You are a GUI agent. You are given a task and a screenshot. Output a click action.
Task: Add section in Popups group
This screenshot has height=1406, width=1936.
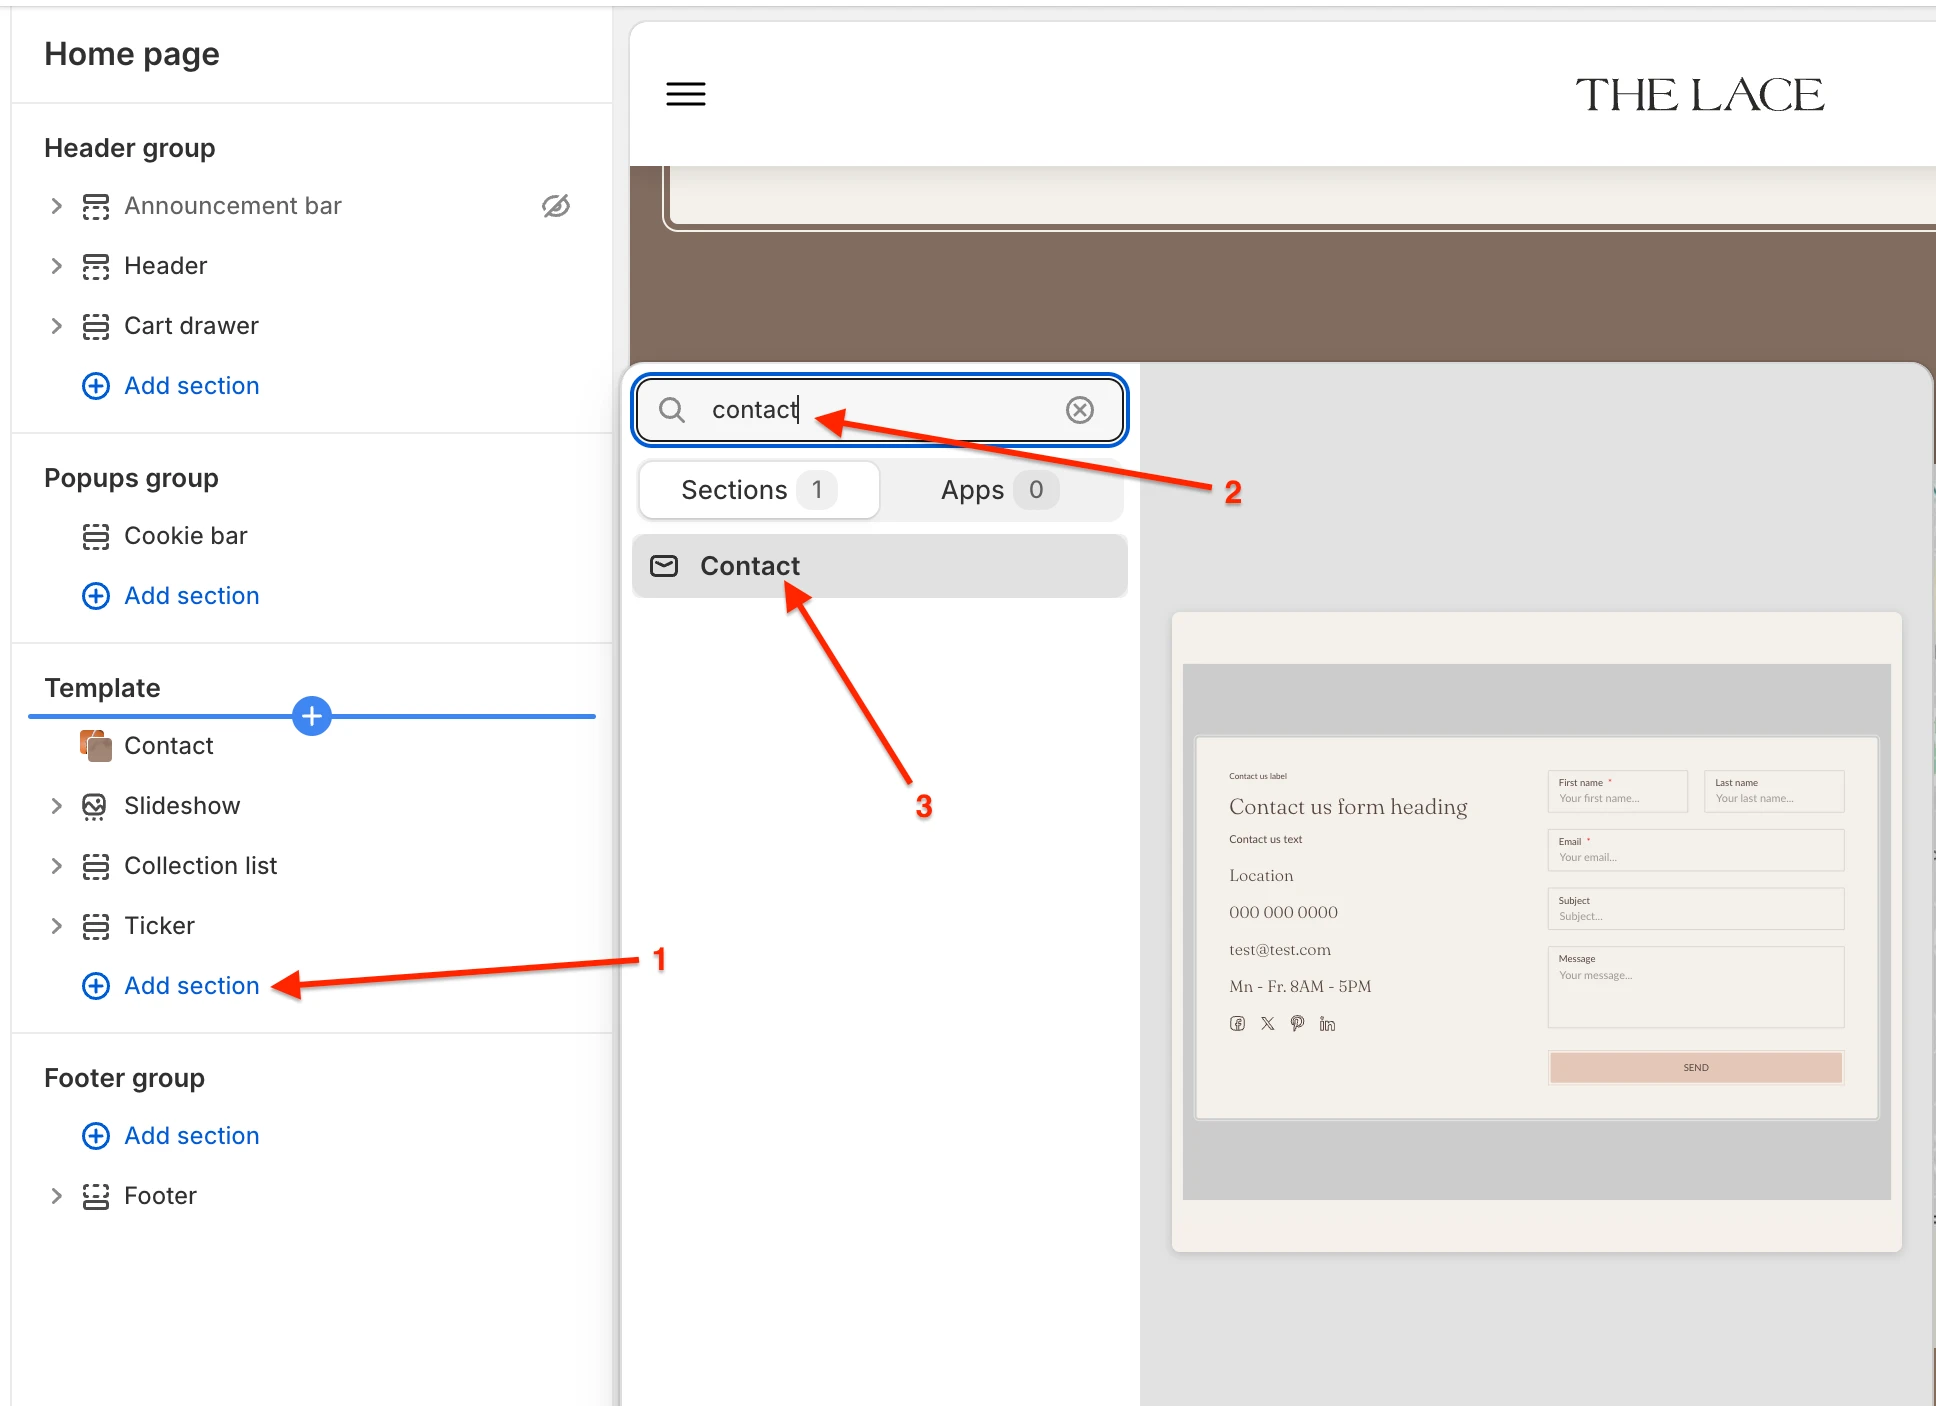[x=171, y=596]
